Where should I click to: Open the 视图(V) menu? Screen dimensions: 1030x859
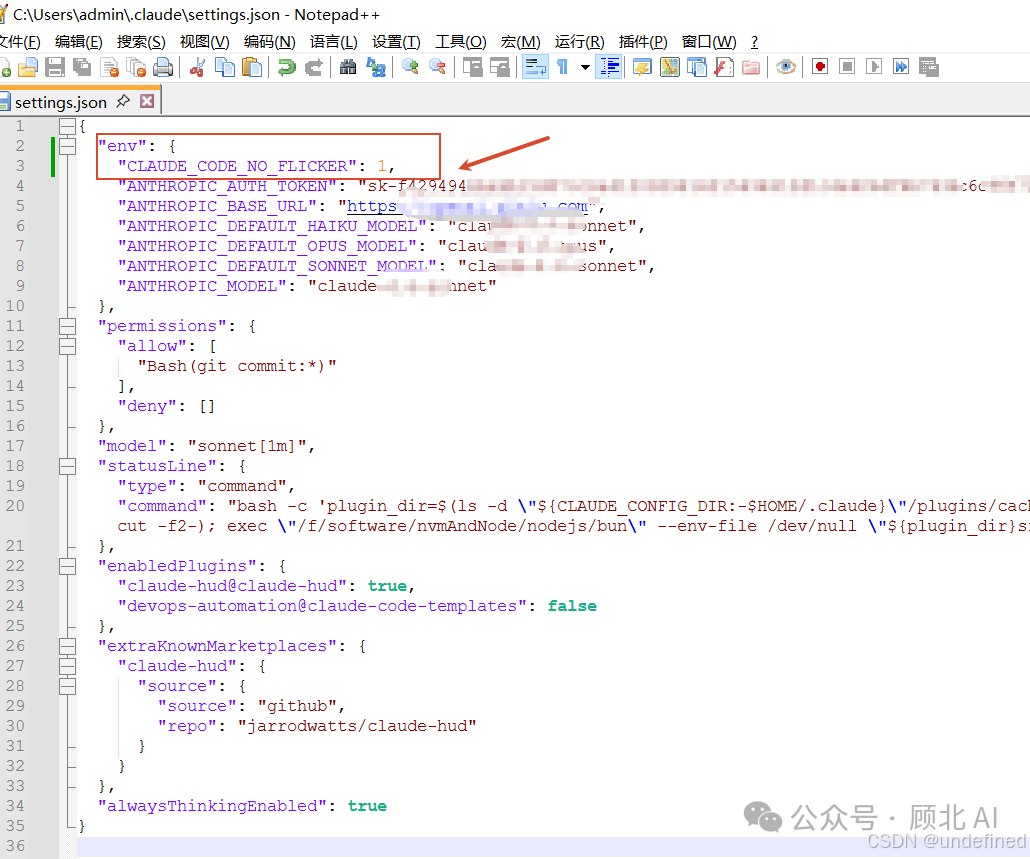coord(204,42)
